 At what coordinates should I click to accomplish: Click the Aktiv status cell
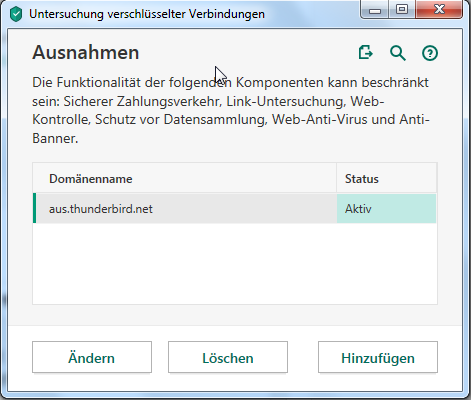point(386,208)
